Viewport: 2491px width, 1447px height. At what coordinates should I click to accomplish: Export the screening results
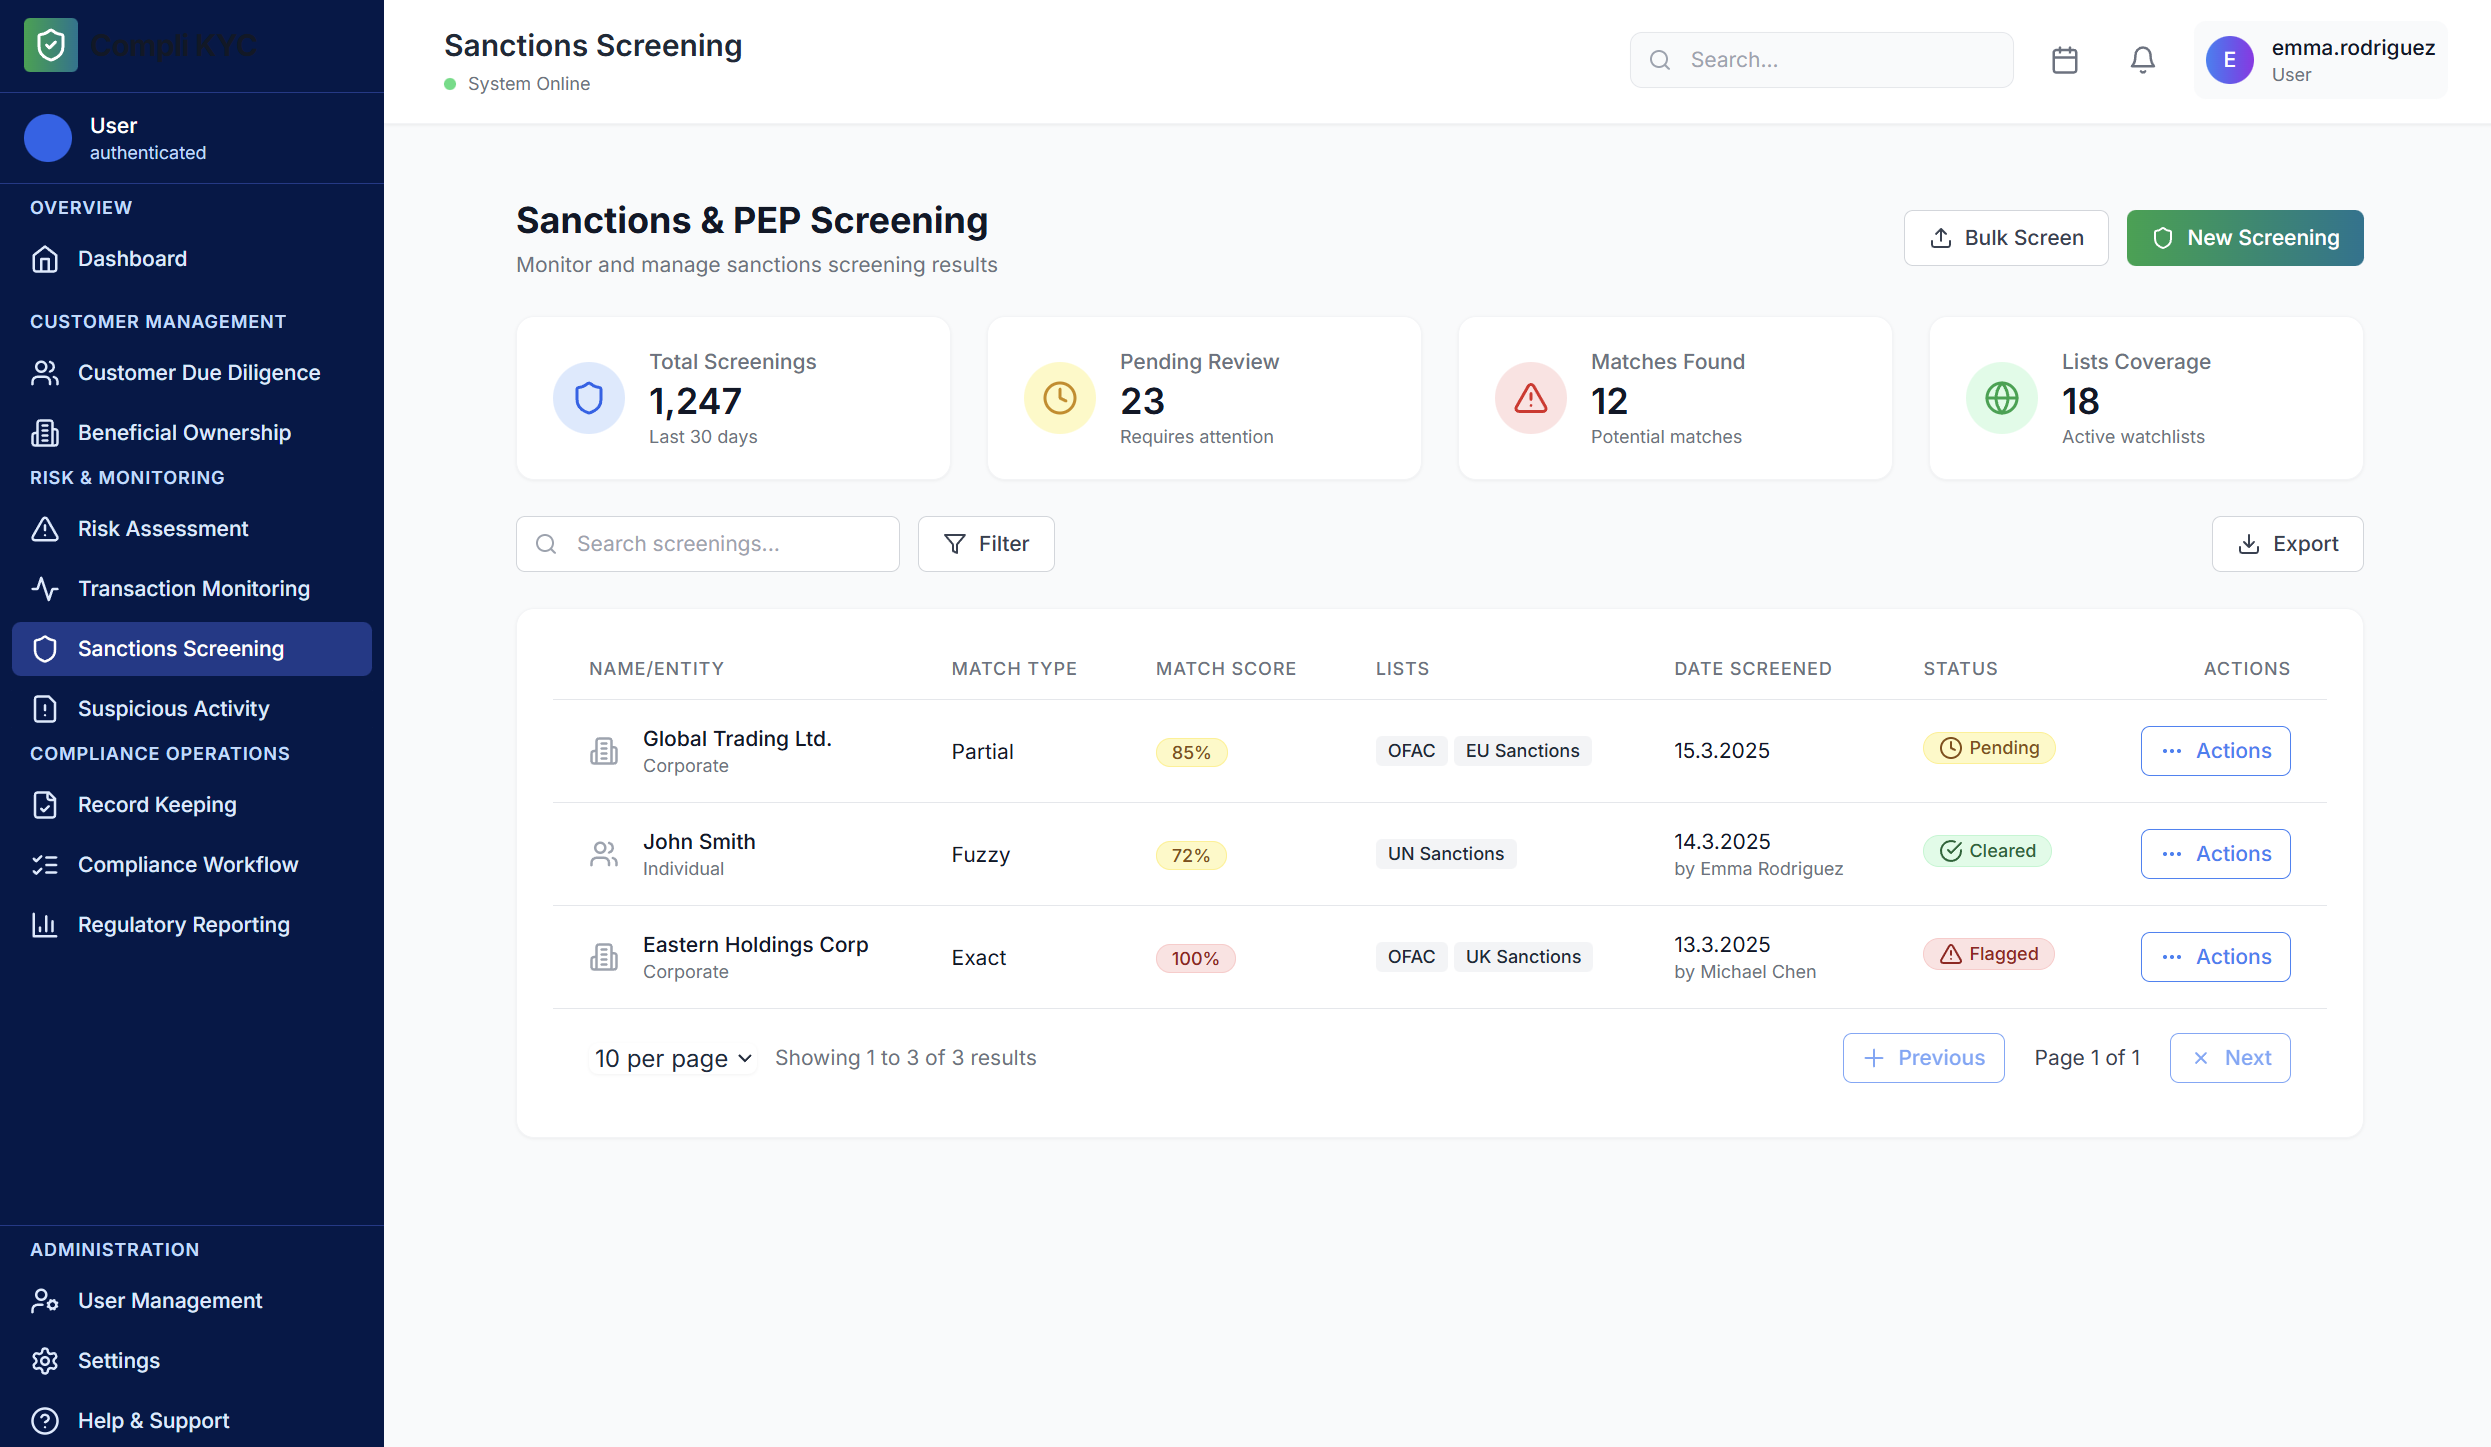pyautogui.click(x=2287, y=544)
